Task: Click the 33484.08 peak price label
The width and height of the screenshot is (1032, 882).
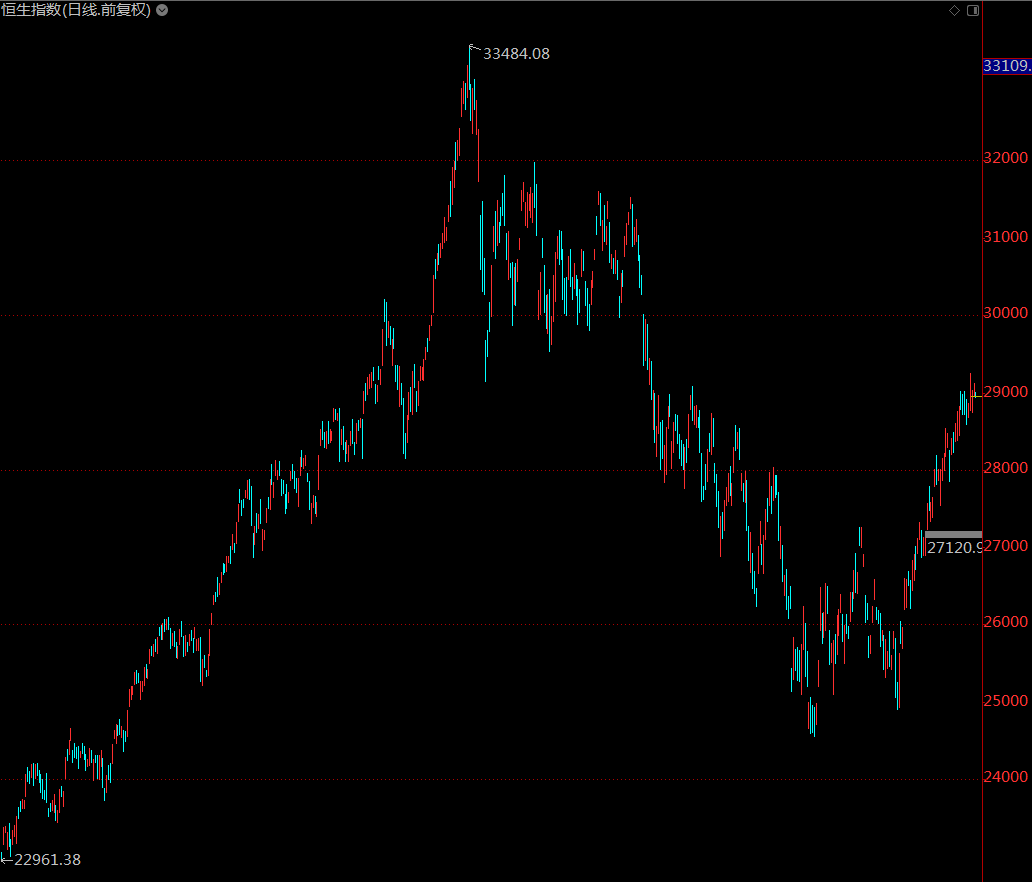Action: tap(516, 54)
